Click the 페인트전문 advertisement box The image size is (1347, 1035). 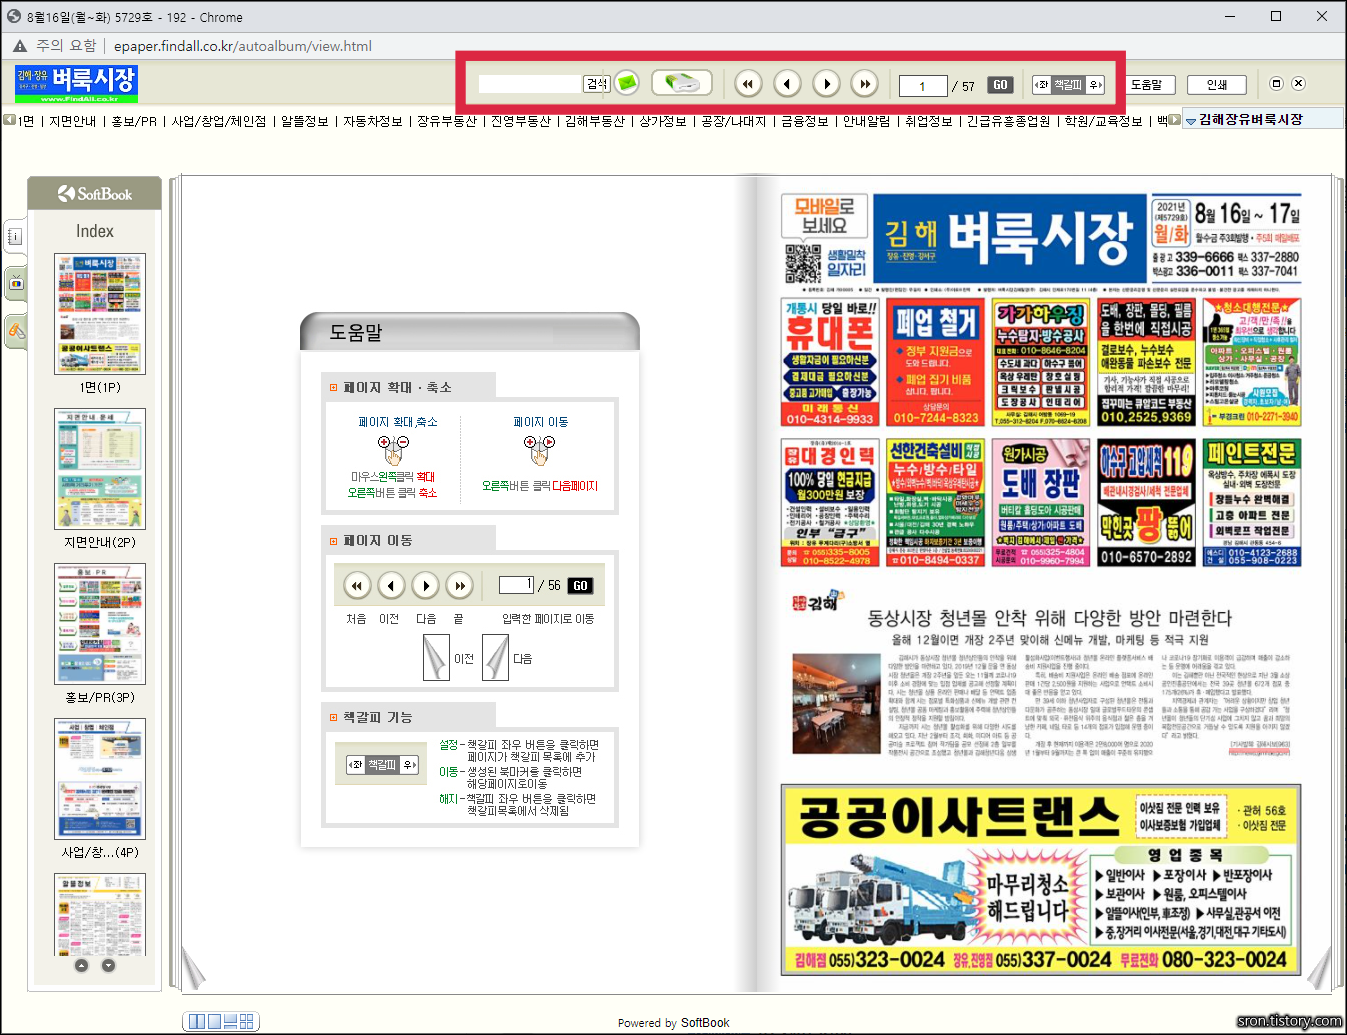1251,502
